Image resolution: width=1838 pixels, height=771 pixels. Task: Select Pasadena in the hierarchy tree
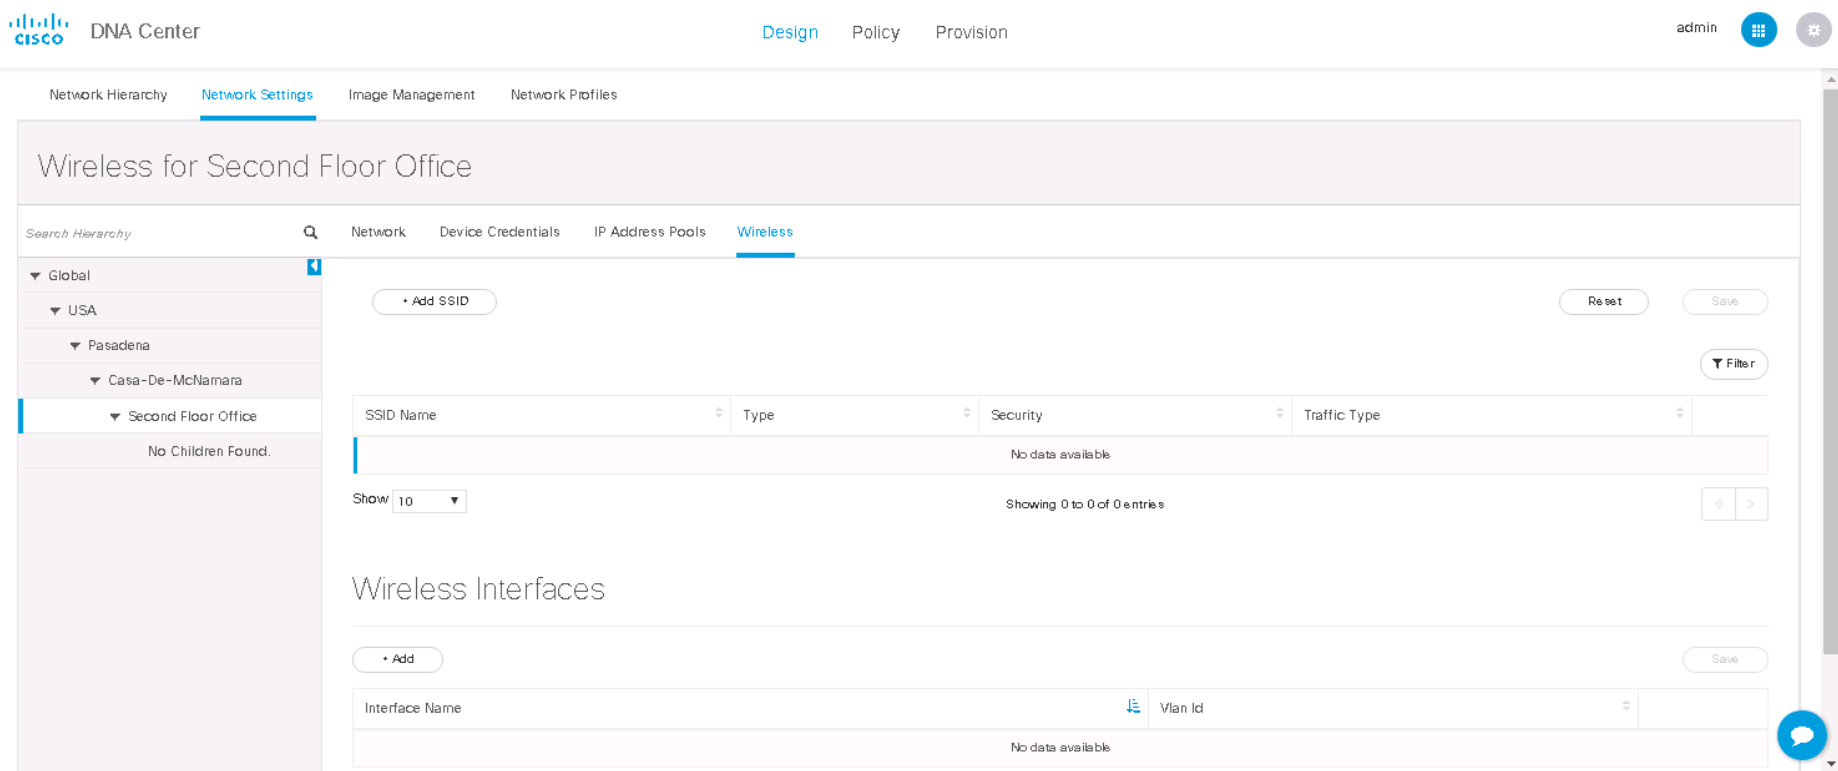119,346
